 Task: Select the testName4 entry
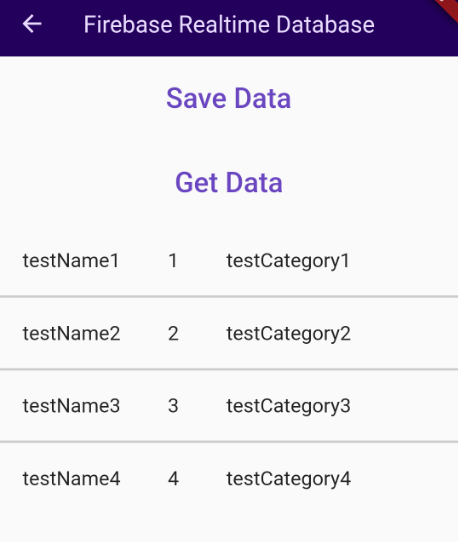[x=71, y=479]
